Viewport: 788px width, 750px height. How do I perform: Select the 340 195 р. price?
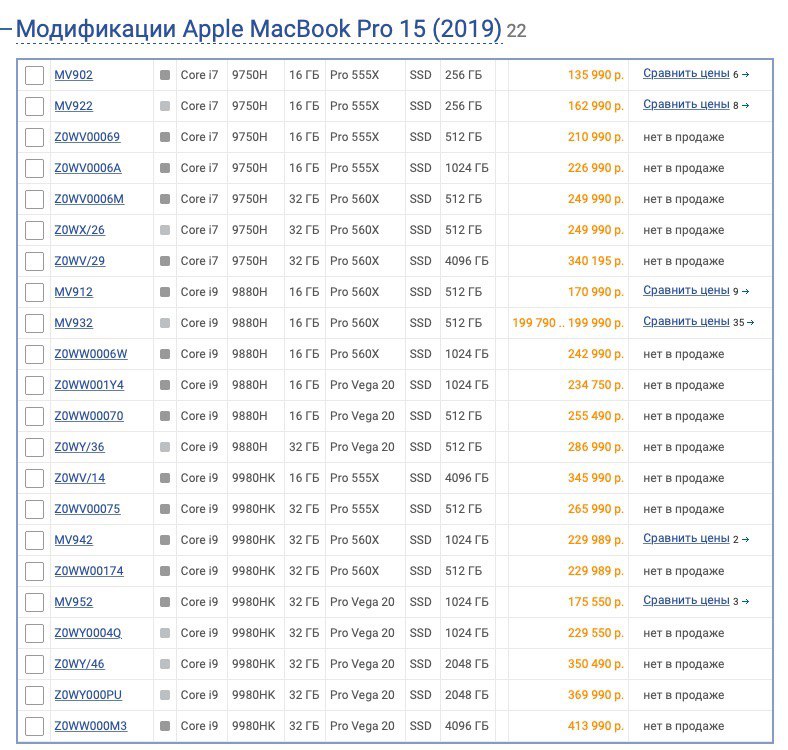pyautogui.click(x=596, y=261)
